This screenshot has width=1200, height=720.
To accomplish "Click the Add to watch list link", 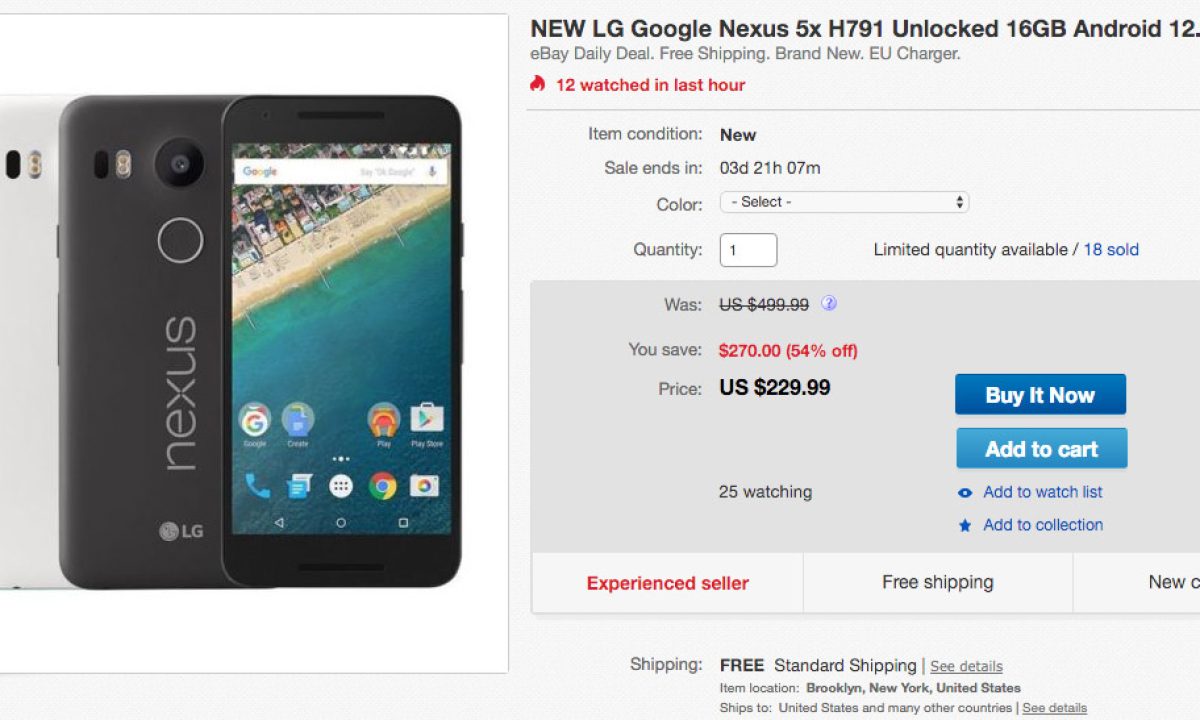I will click(1043, 492).
